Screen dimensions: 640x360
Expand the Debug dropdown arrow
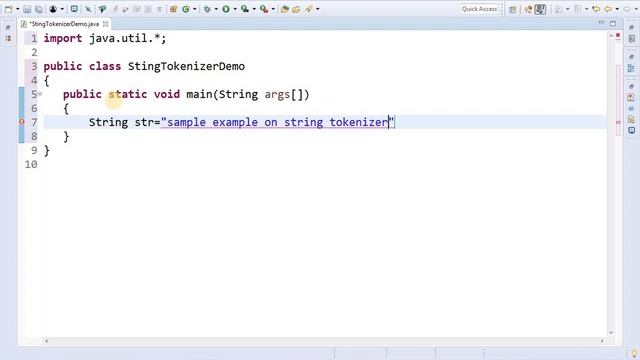coord(216,9)
